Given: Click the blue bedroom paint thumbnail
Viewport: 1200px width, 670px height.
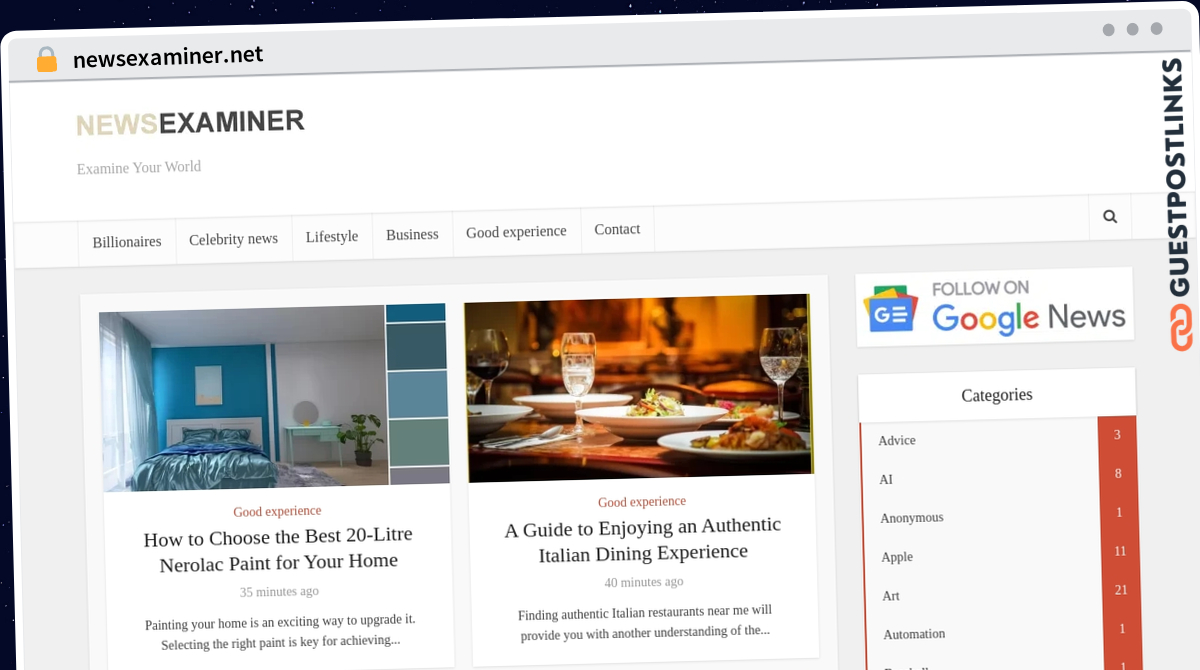Looking at the screenshot, I should [273, 397].
